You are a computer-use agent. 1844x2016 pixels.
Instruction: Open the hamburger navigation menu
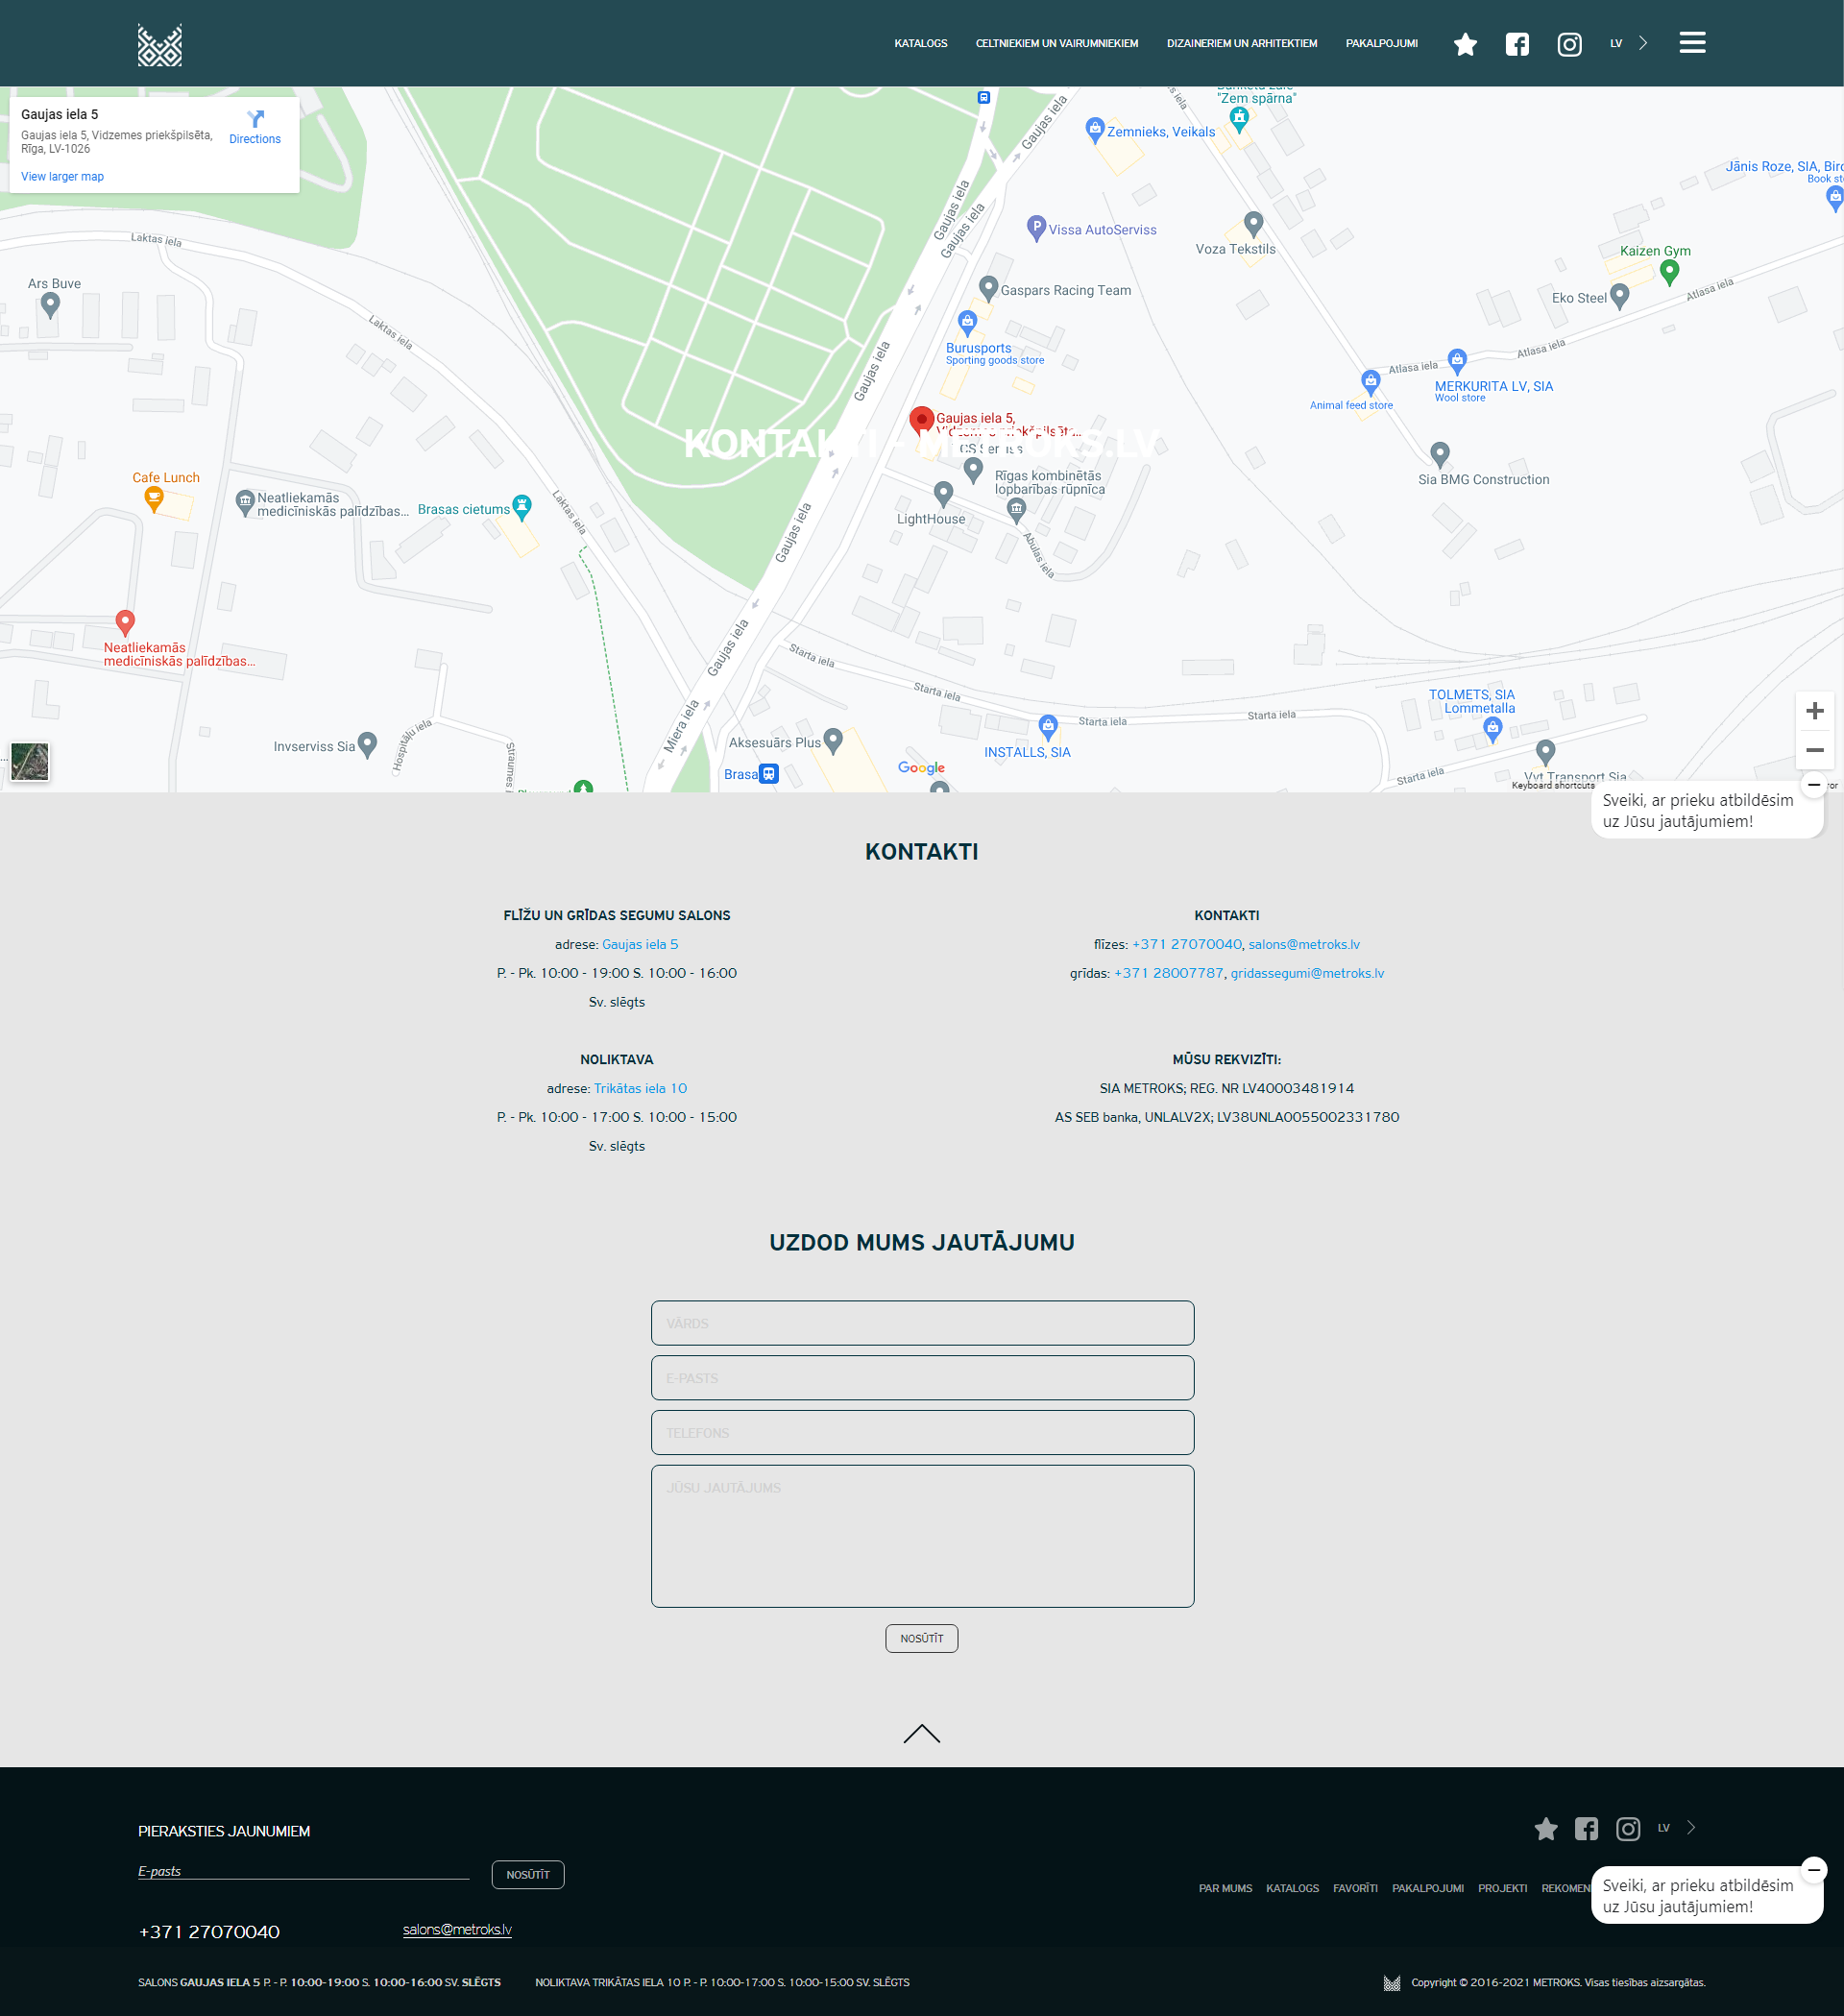point(1693,43)
